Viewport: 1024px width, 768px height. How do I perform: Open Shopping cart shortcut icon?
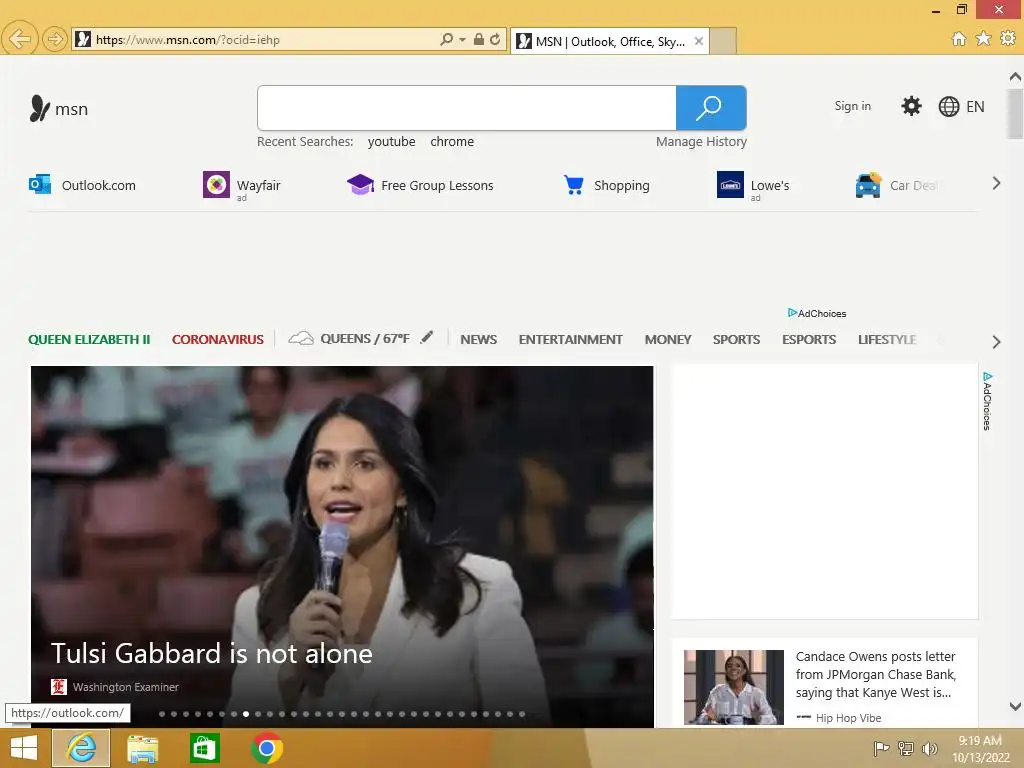click(573, 185)
